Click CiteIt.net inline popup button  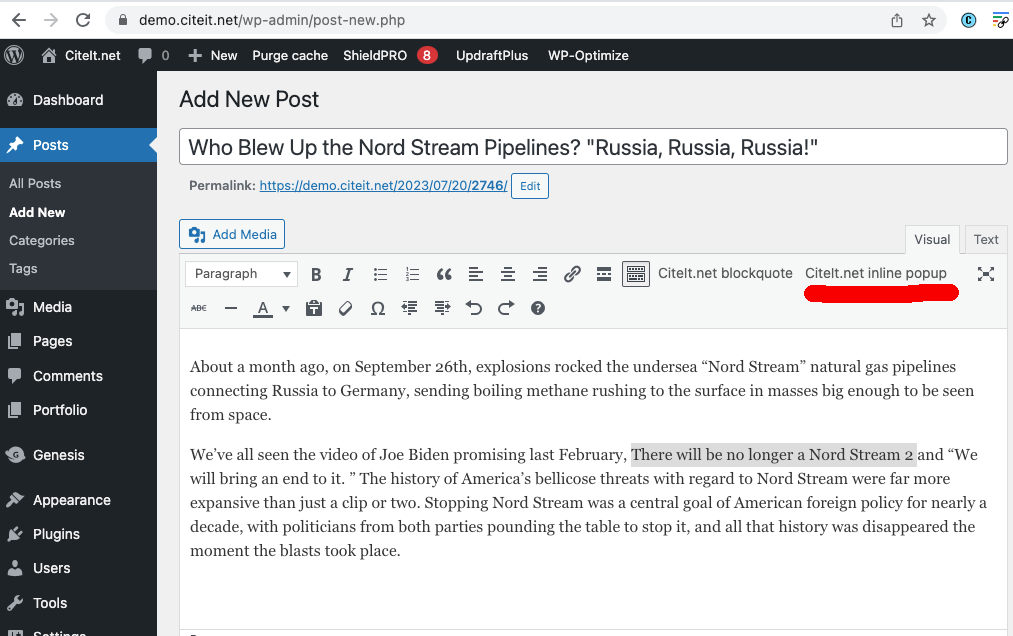click(x=875, y=273)
